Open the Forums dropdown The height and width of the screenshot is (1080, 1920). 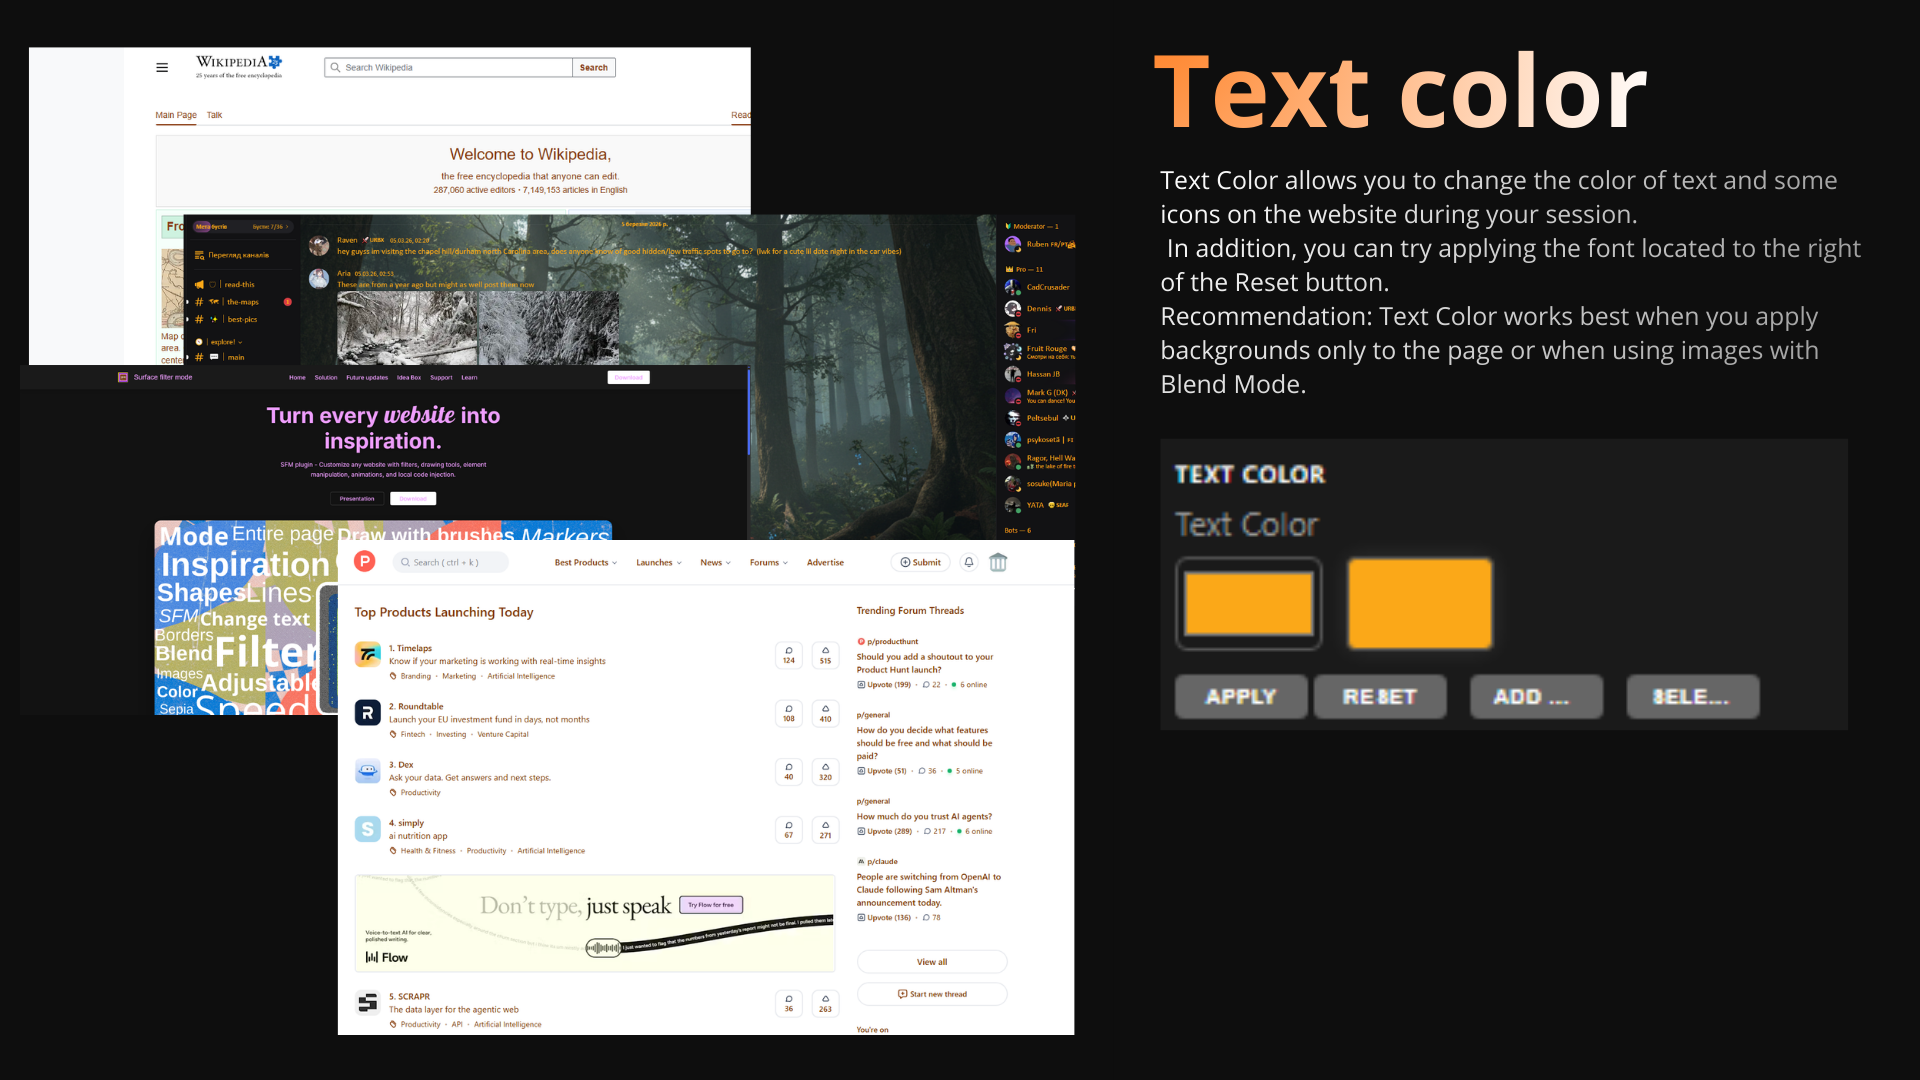[768, 562]
